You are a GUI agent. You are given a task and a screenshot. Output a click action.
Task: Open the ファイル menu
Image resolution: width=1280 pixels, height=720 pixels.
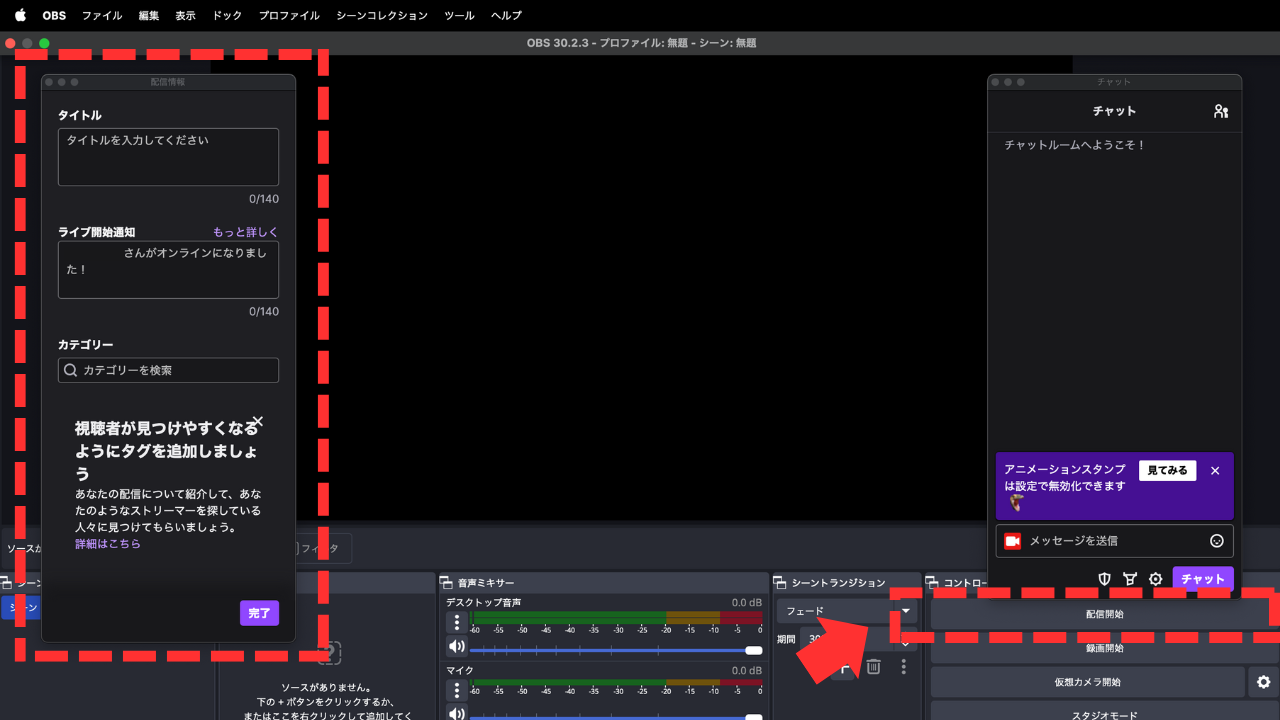click(x=102, y=15)
